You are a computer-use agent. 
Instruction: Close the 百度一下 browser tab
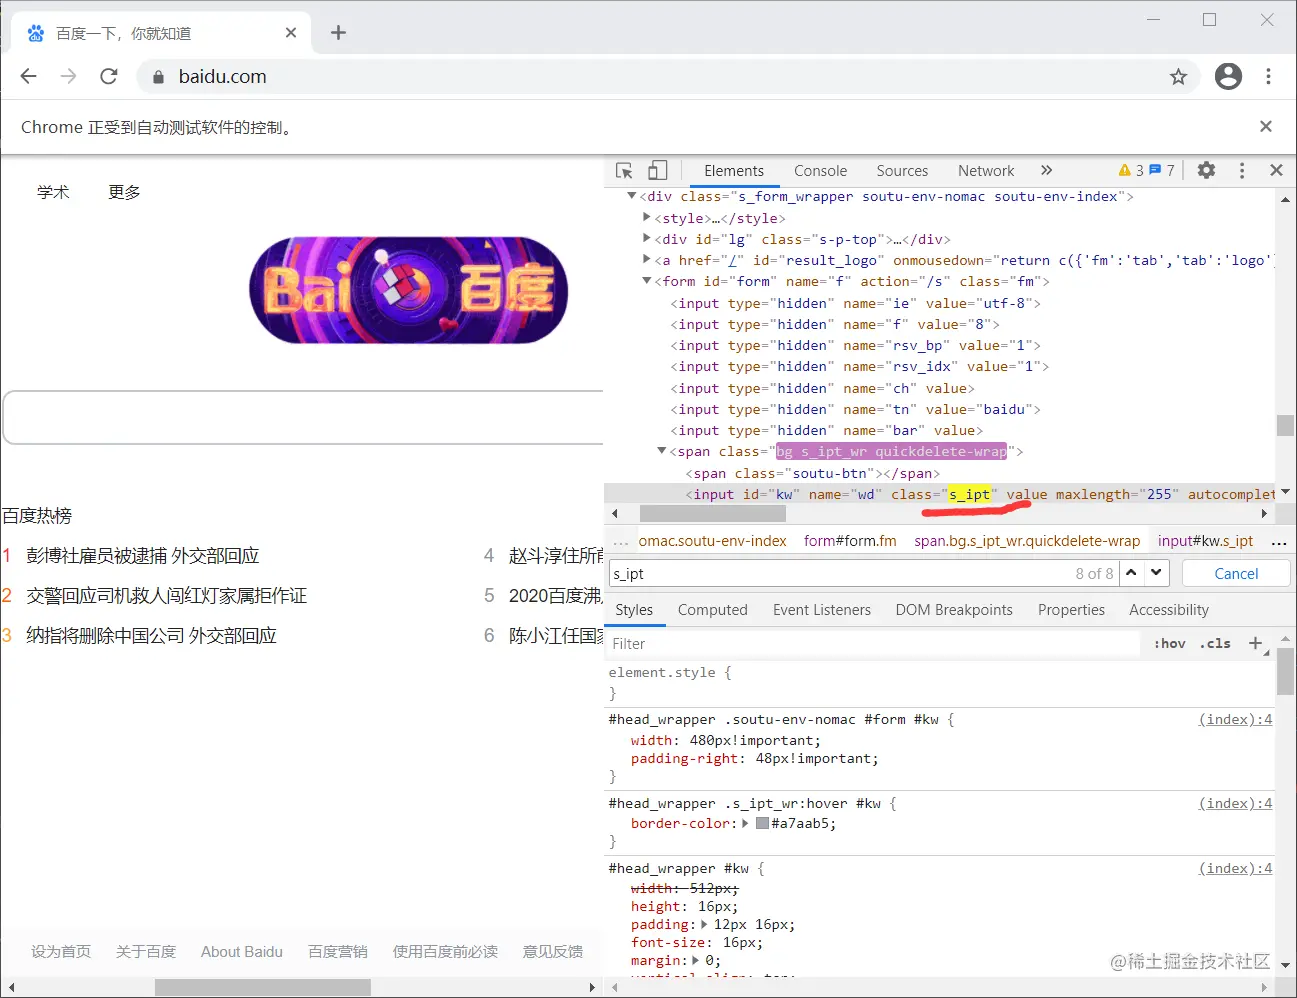click(291, 33)
